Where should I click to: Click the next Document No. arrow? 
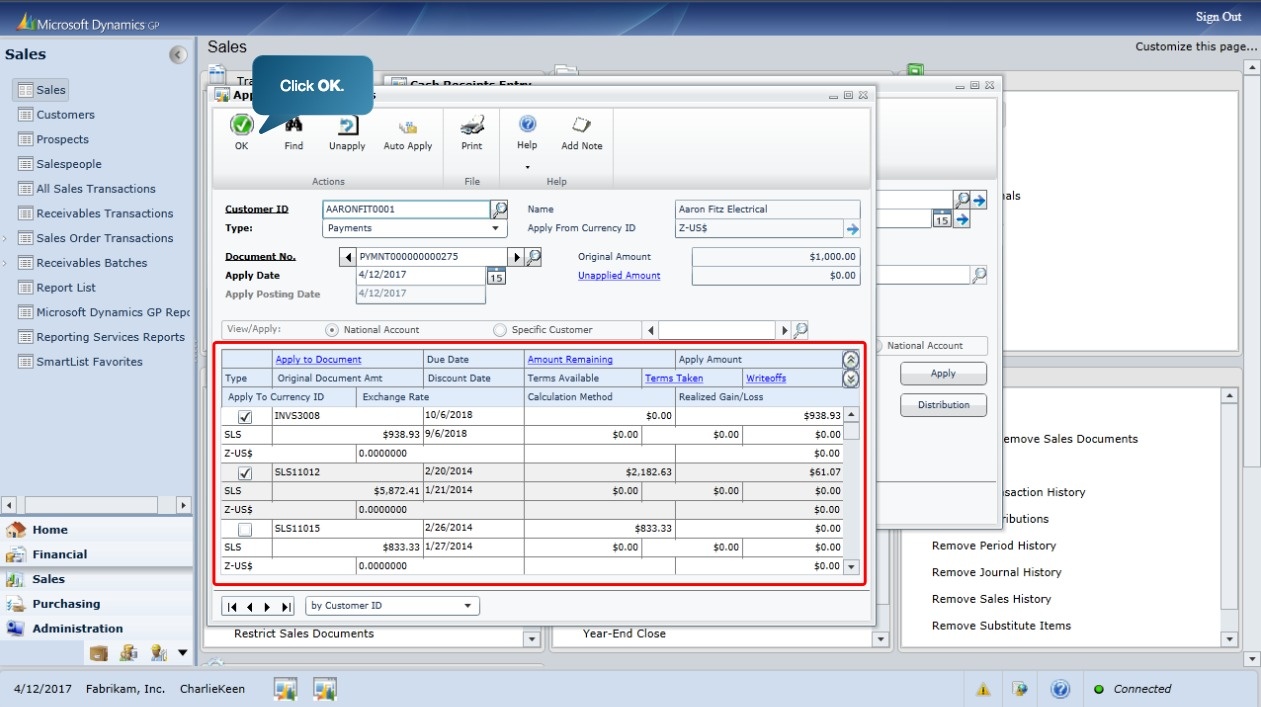(516, 256)
